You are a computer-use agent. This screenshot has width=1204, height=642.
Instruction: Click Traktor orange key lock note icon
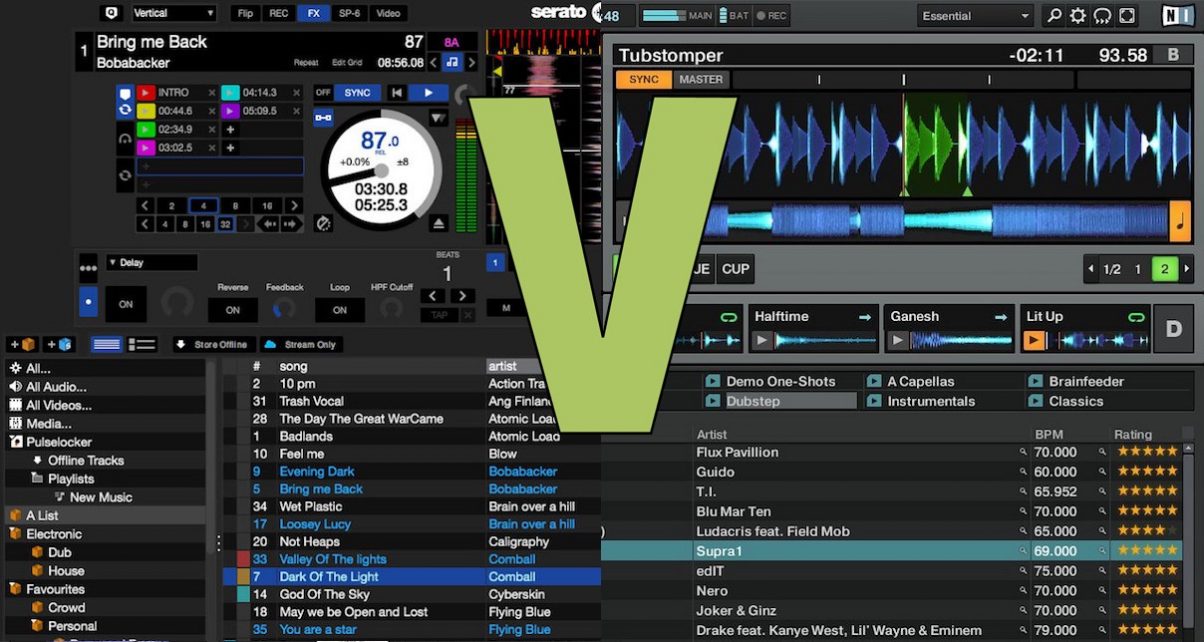pyautogui.click(x=1180, y=221)
